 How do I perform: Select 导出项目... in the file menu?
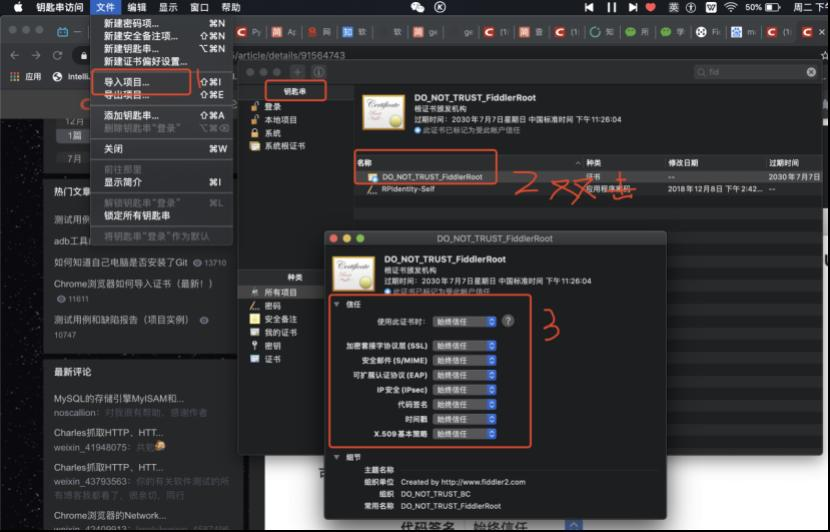162,95
